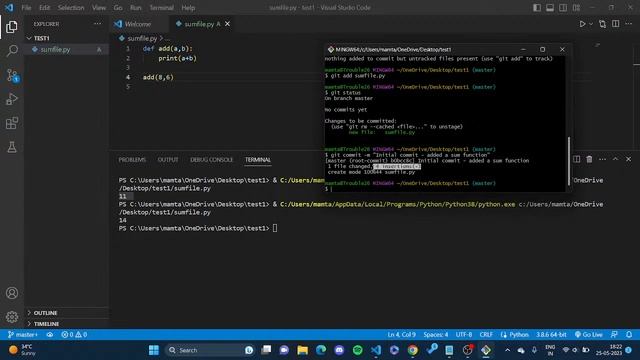This screenshot has height=360, width=640.
Task: Open the Search view in activity bar
Action: [x=12, y=51]
